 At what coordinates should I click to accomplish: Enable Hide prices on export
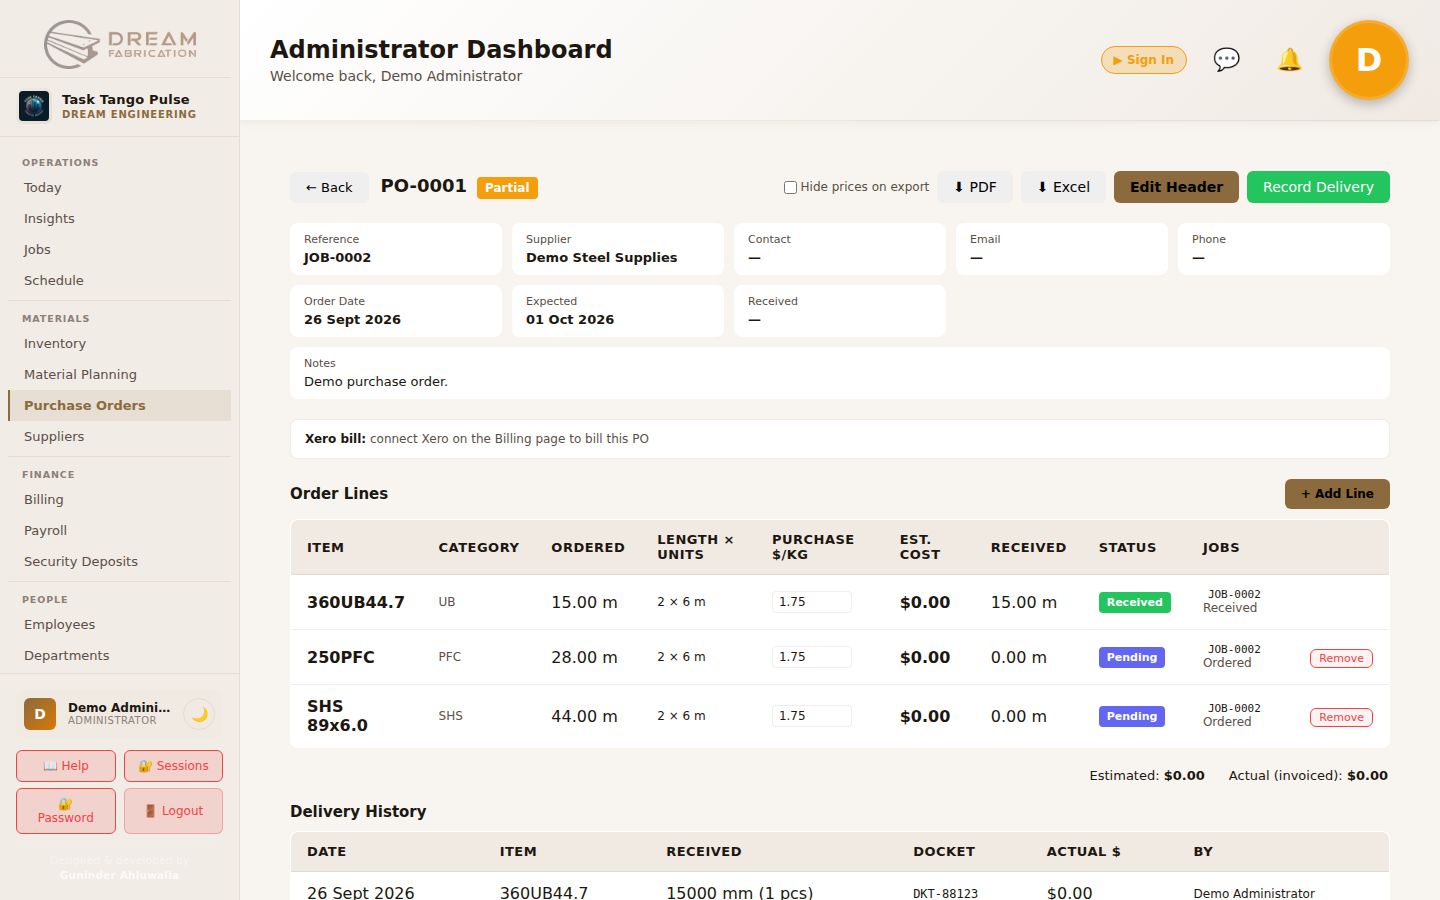pyautogui.click(x=790, y=187)
